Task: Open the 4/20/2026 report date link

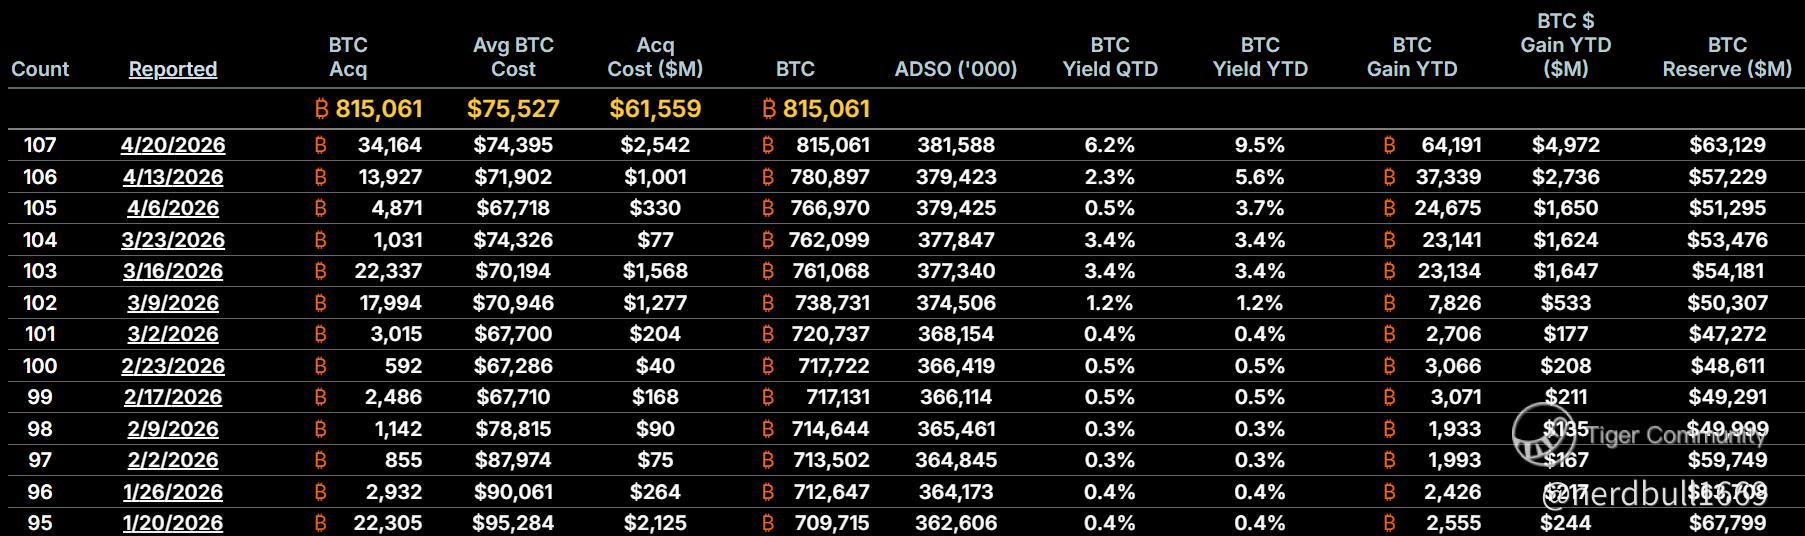Action: click(x=173, y=145)
